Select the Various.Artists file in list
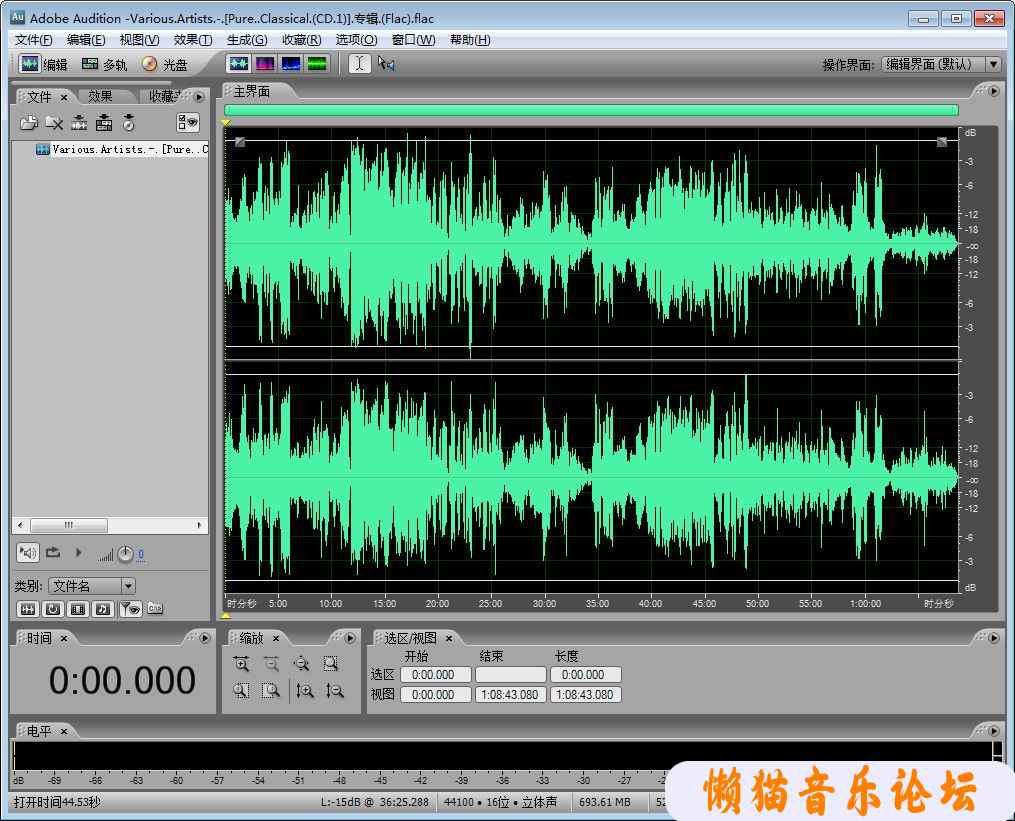The height and width of the screenshot is (821, 1015). pyautogui.click(x=122, y=150)
